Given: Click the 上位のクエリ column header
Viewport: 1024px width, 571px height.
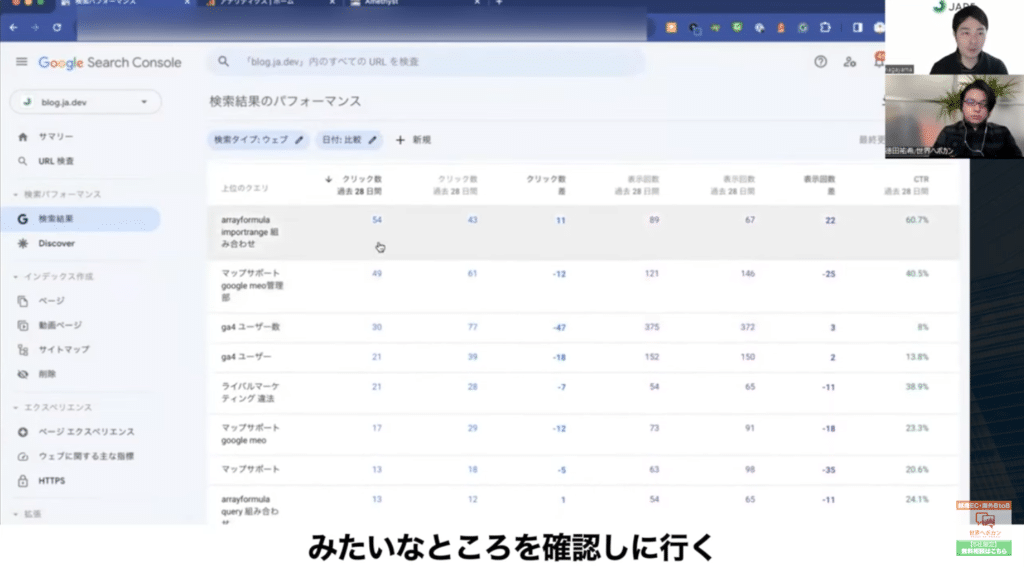Looking at the screenshot, I should (x=245, y=188).
